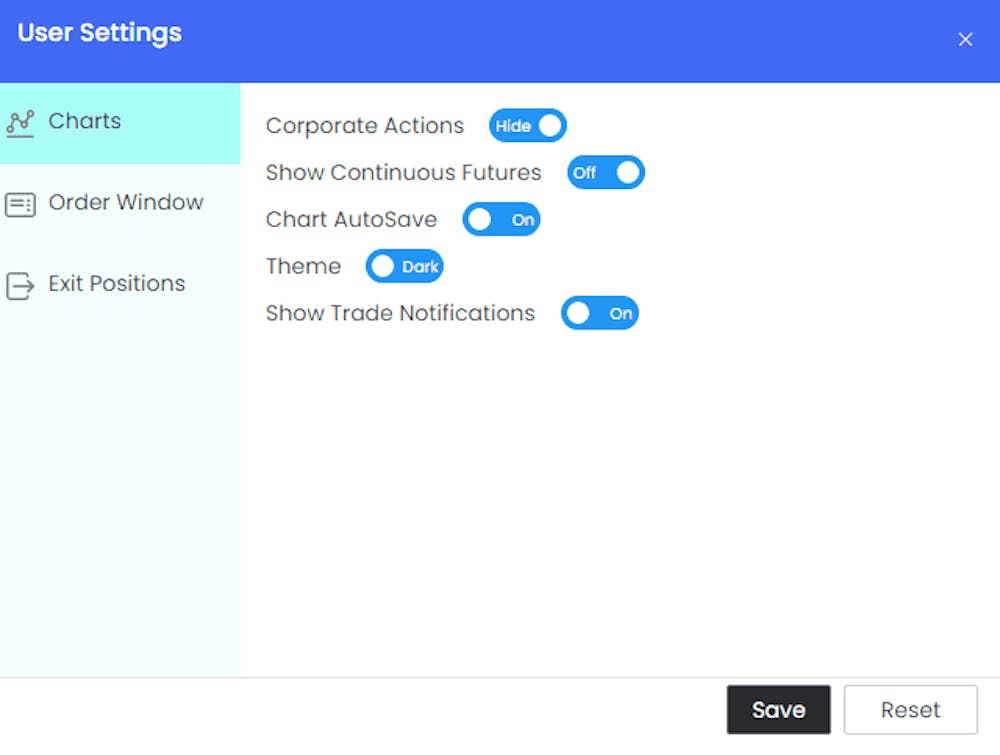Toggle the Show Continuous Futures switch
Screen dimensions: 1000x755
(x=606, y=173)
